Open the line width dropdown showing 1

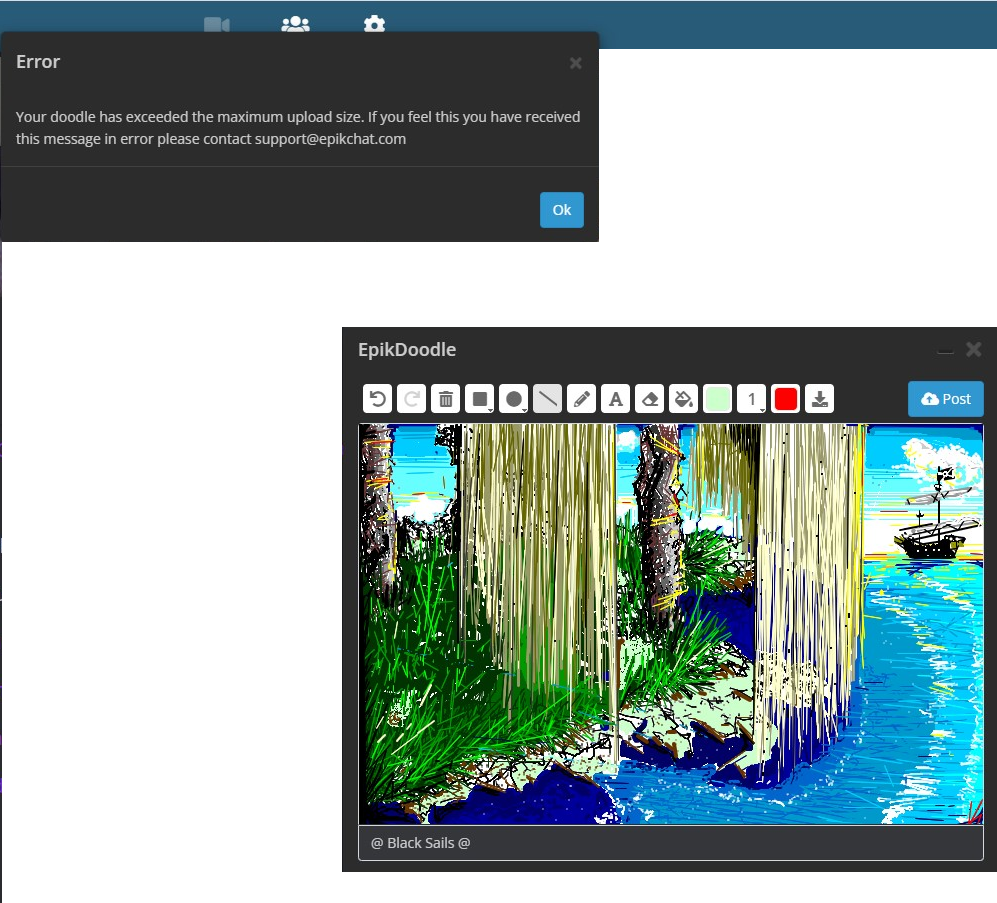pyautogui.click(x=752, y=399)
